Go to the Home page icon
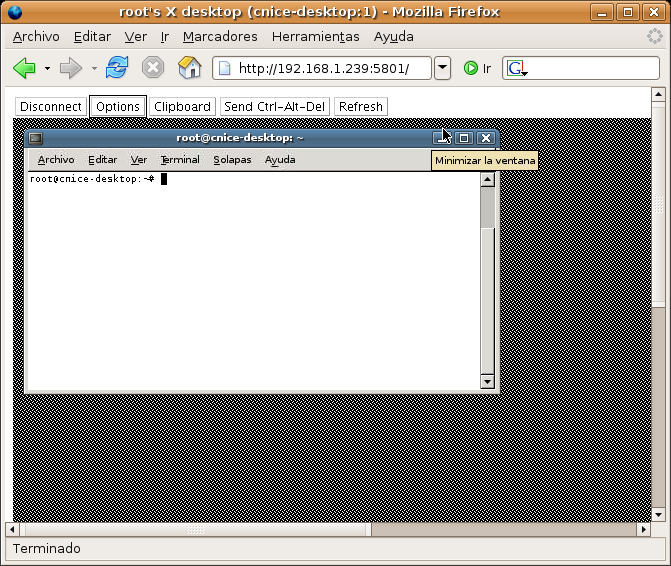The height and width of the screenshot is (566, 671). click(x=189, y=68)
